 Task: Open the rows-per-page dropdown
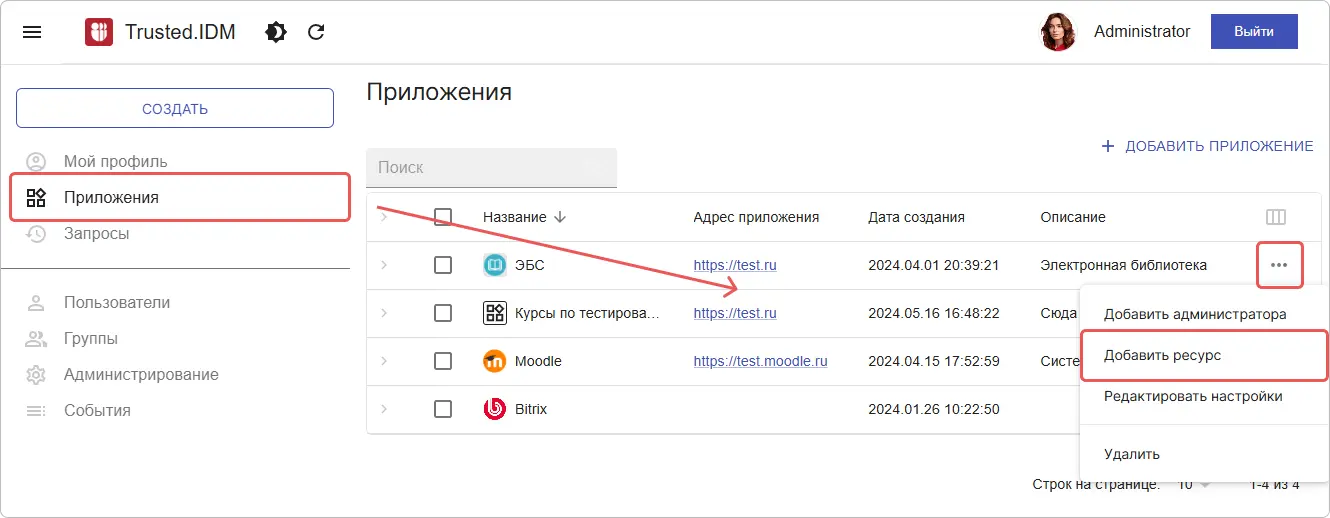pyautogui.click(x=1193, y=485)
